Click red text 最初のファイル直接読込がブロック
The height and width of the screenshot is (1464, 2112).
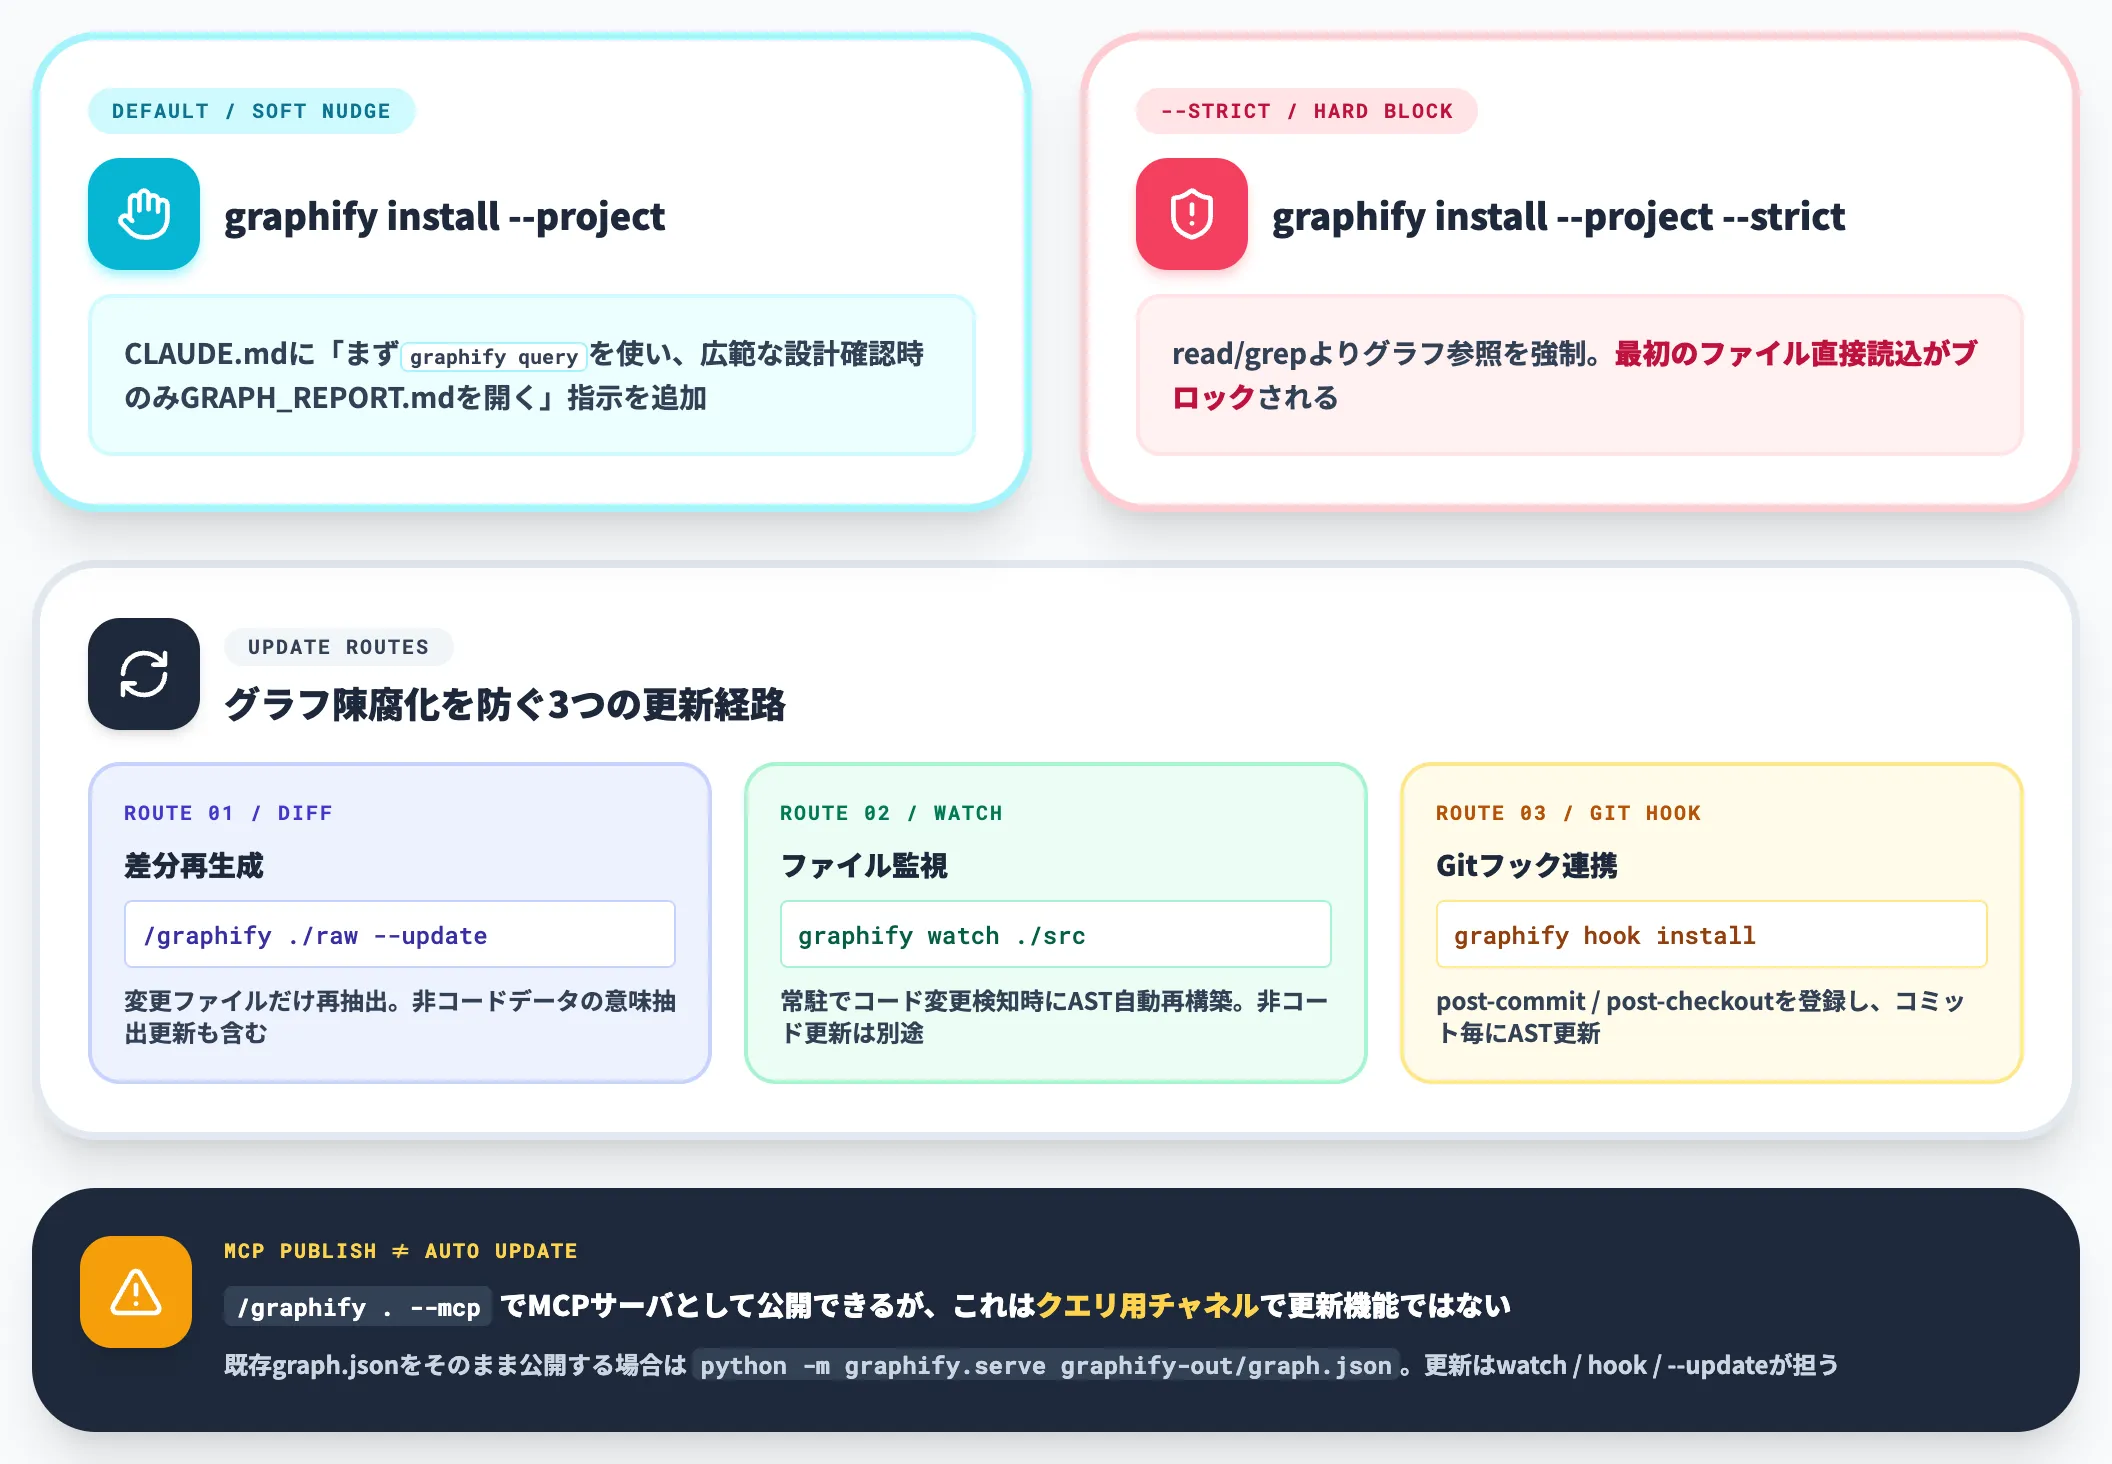pos(1575,375)
